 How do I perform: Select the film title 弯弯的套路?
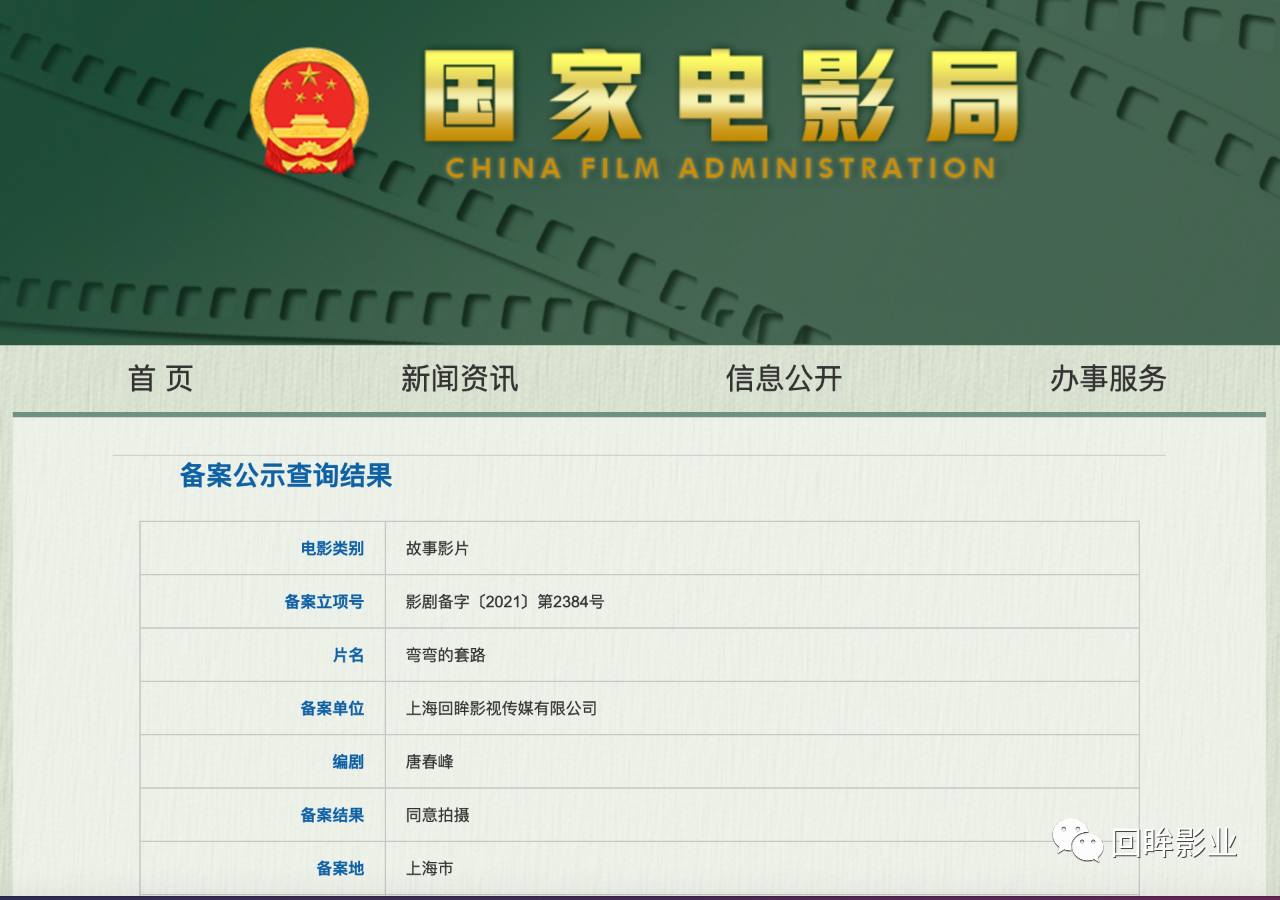445,655
